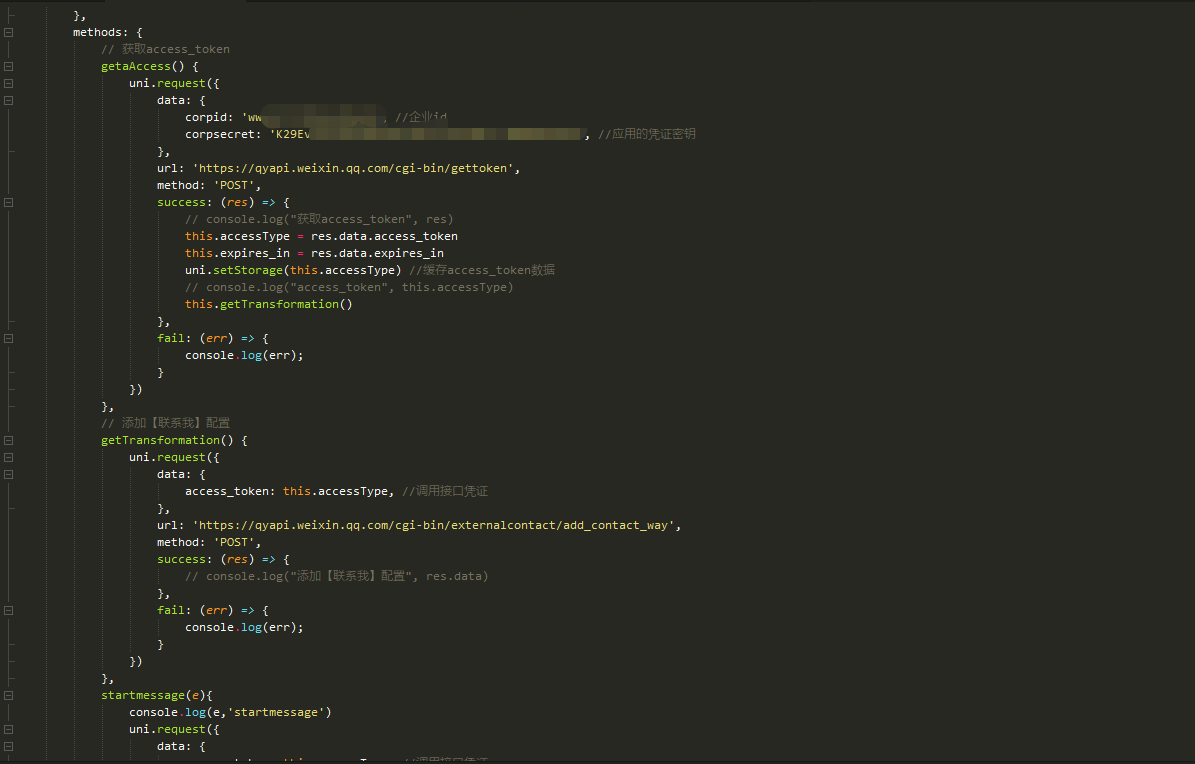The width and height of the screenshot is (1195, 764).
Task: Click 'this.accessType = res.data.access_token' line
Action: pyautogui.click(x=321, y=236)
